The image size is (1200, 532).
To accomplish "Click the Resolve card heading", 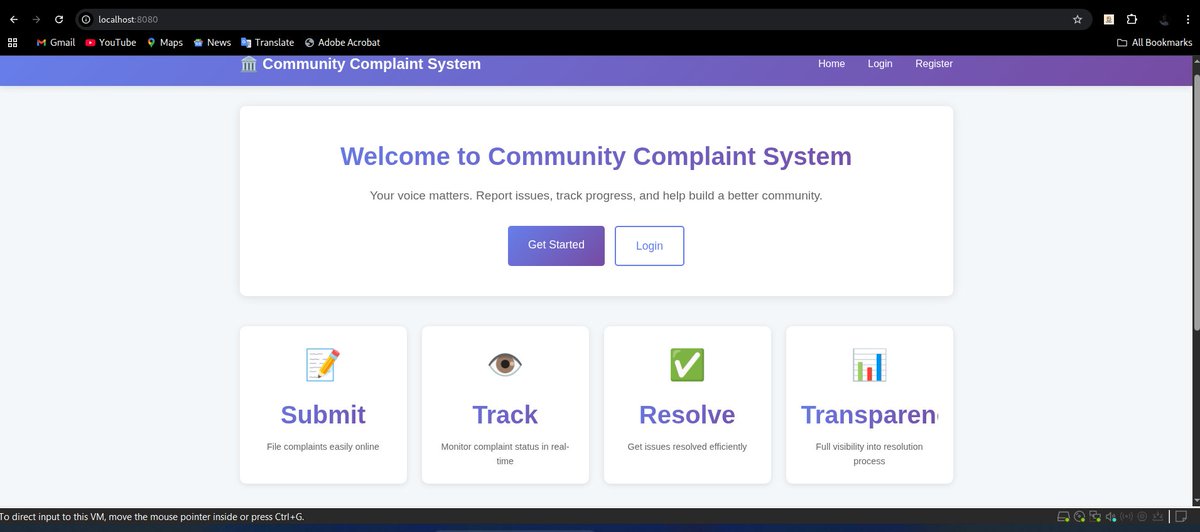I will [x=687, y=415].
